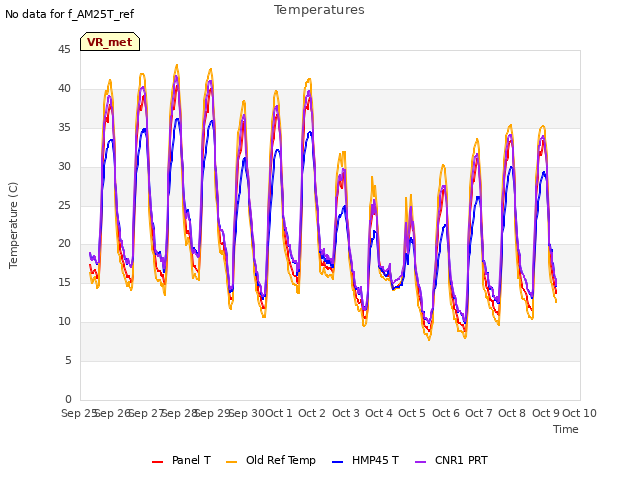Click the Oct 7 x-axis label

pos(479,413)
